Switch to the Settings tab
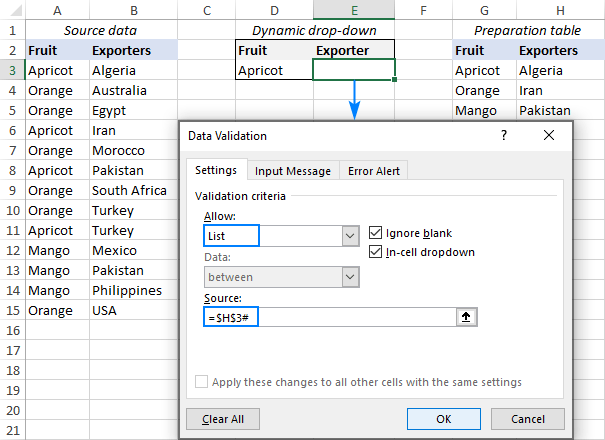Screen dimensions: 605x440 (x=216, y=170)
